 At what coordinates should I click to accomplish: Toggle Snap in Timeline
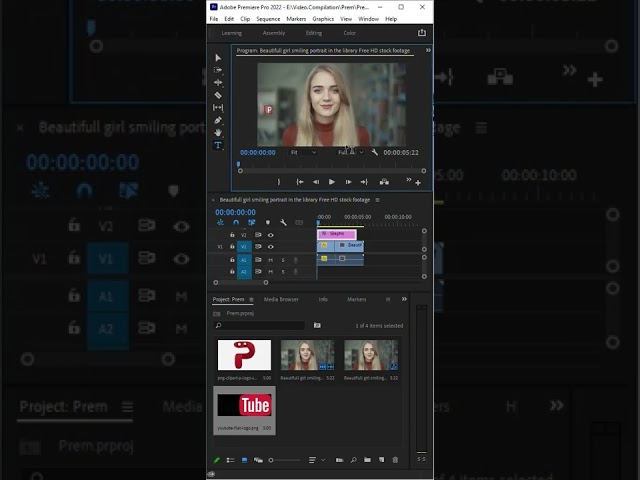(236, 222)
